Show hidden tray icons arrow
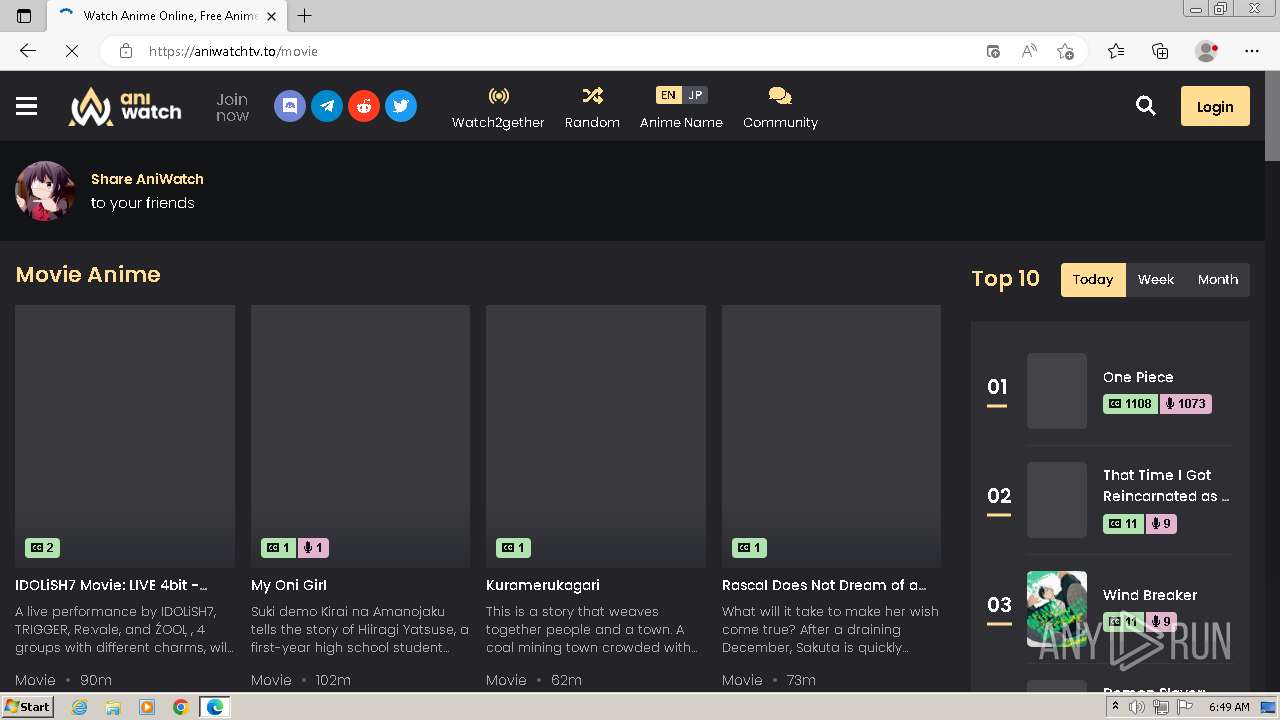This screenshot has width=1280, height=720. (x=1115, y=707)
